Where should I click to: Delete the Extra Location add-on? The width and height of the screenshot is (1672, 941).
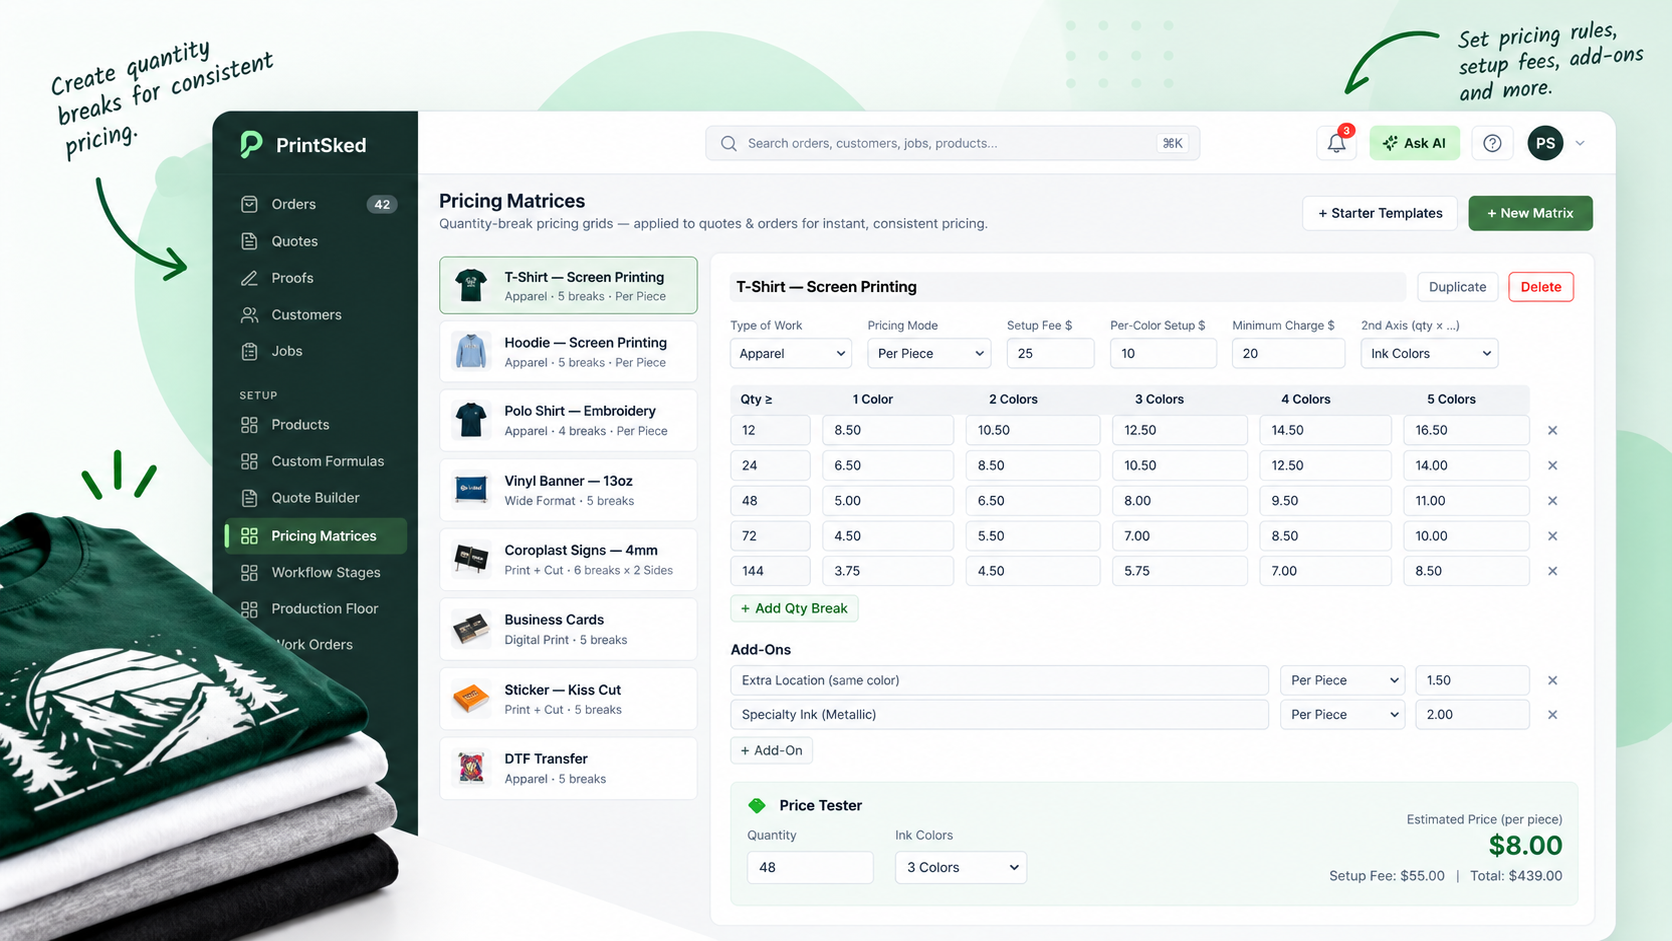coord(1553,680)
